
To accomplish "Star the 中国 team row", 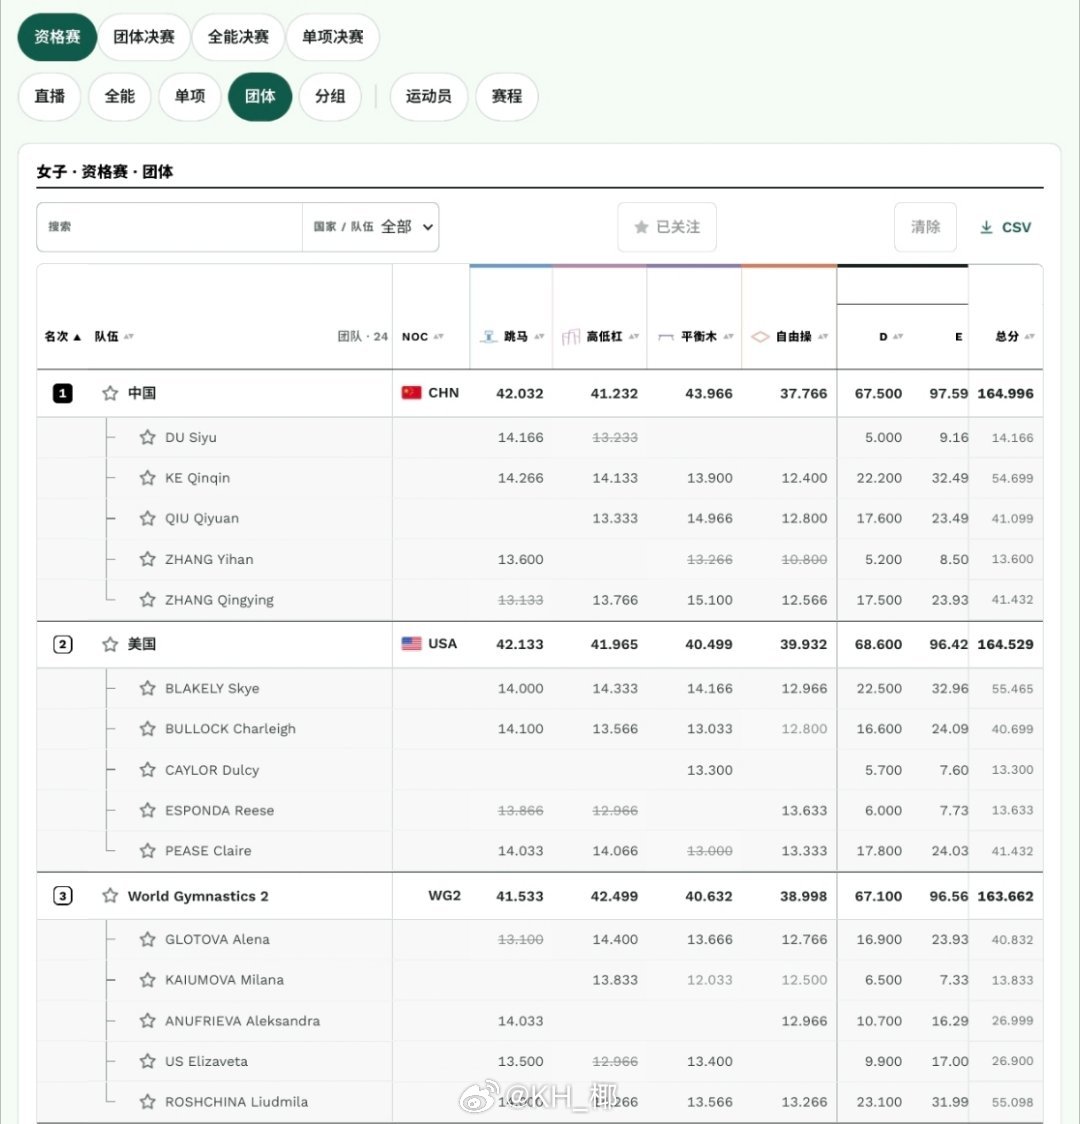I will coord(110,393).
